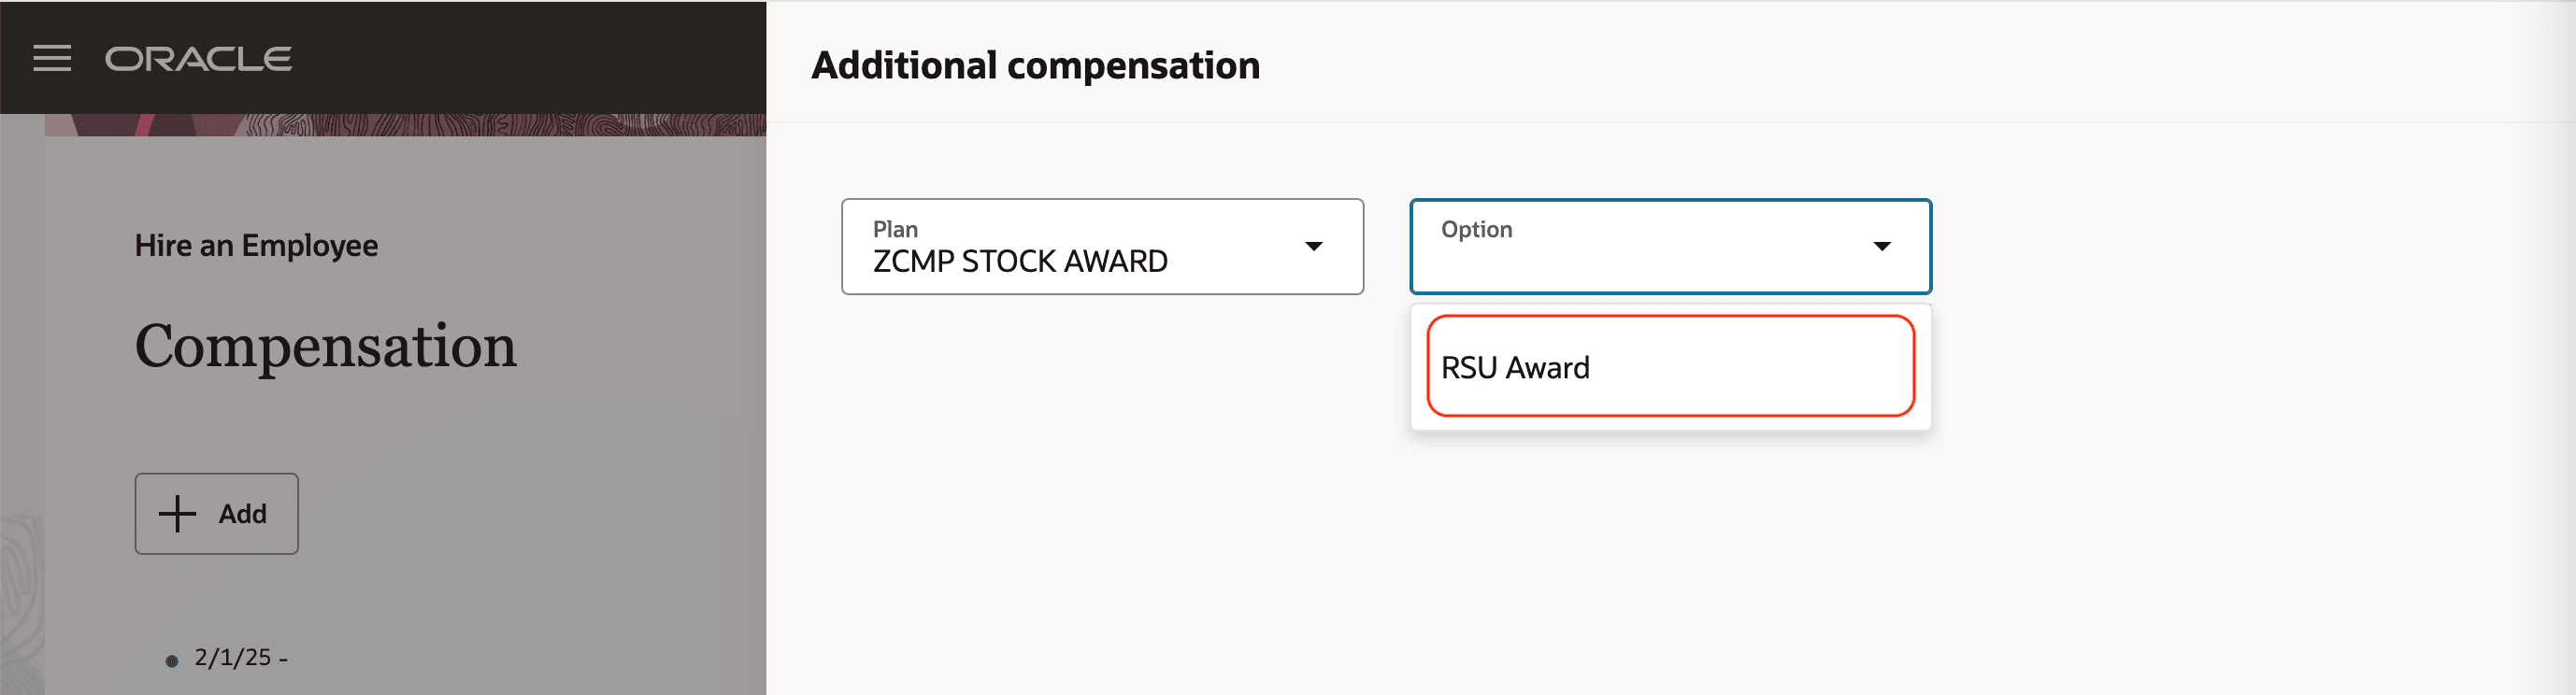Click the large Compensation page title
The width and height of the screenshot is (2576, 695).
tap(325, 347)
